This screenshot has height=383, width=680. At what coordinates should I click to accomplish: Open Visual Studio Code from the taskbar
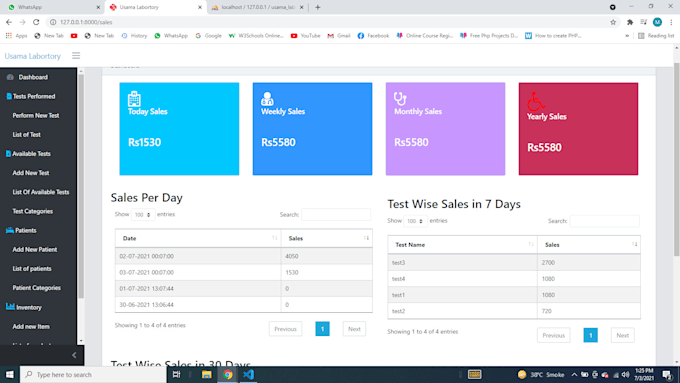click(248, 374)
